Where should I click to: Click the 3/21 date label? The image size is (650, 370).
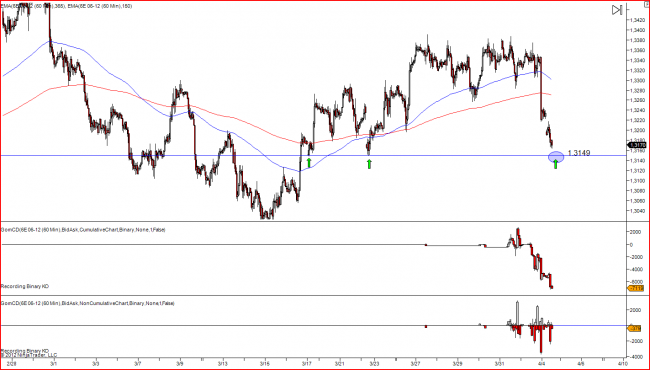[340, 362]
